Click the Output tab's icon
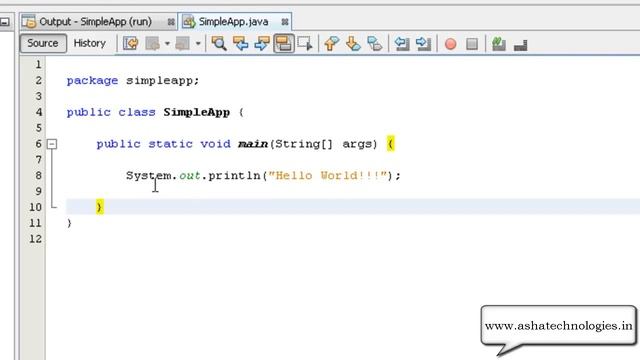The width and height of the screenshot is (640, 360). [x=29, y=22]
